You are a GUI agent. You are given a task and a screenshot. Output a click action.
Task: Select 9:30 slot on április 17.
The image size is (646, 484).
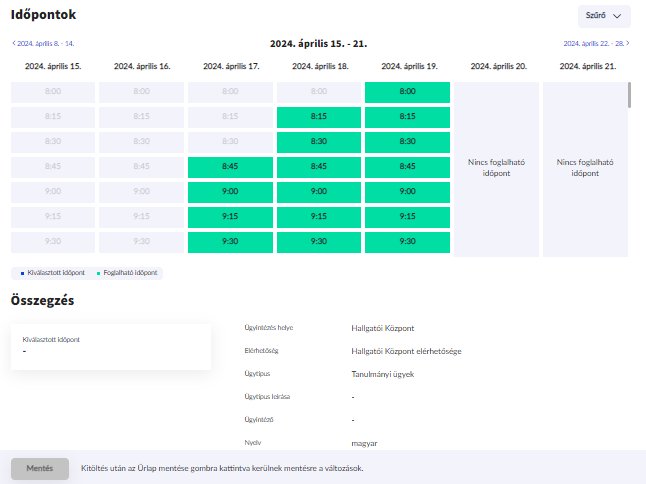coord(230,242)
